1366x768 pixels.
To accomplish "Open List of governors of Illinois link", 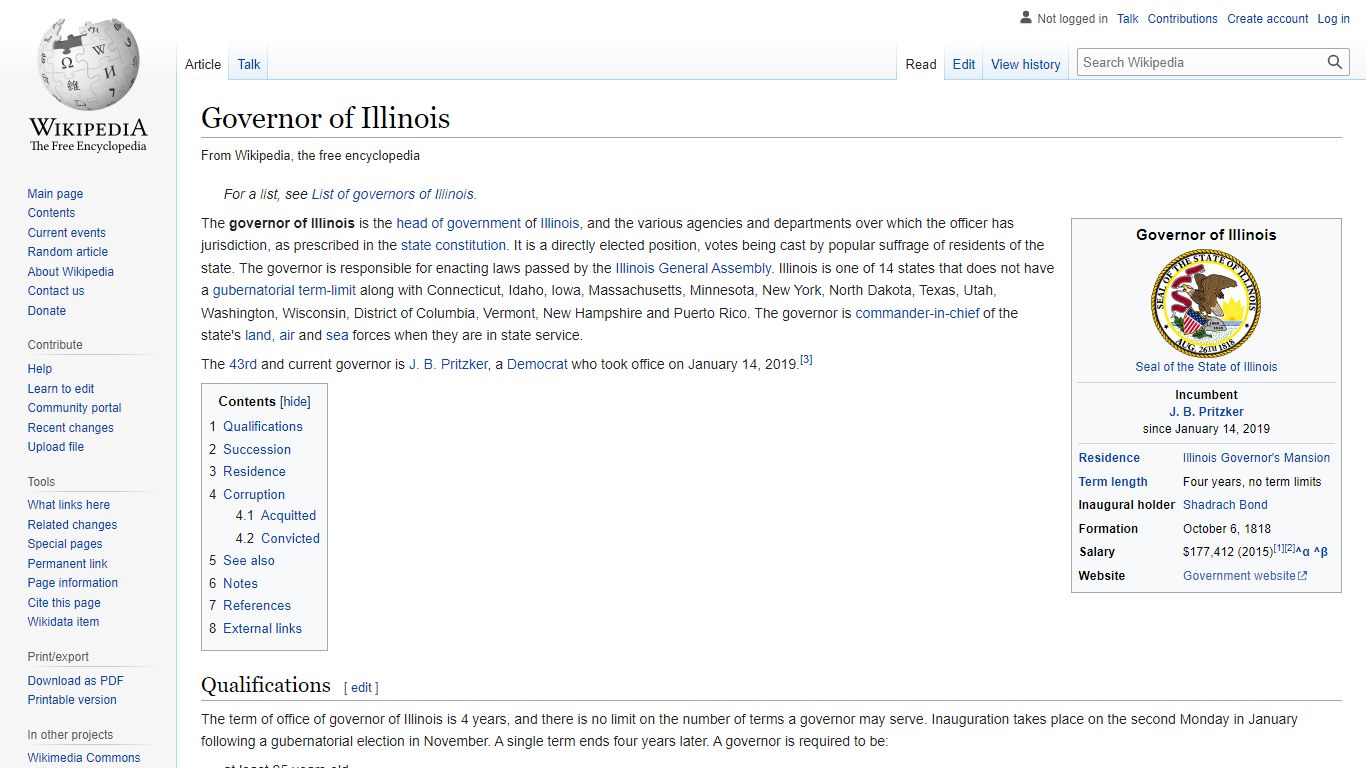I will click(x=393, y=195).
